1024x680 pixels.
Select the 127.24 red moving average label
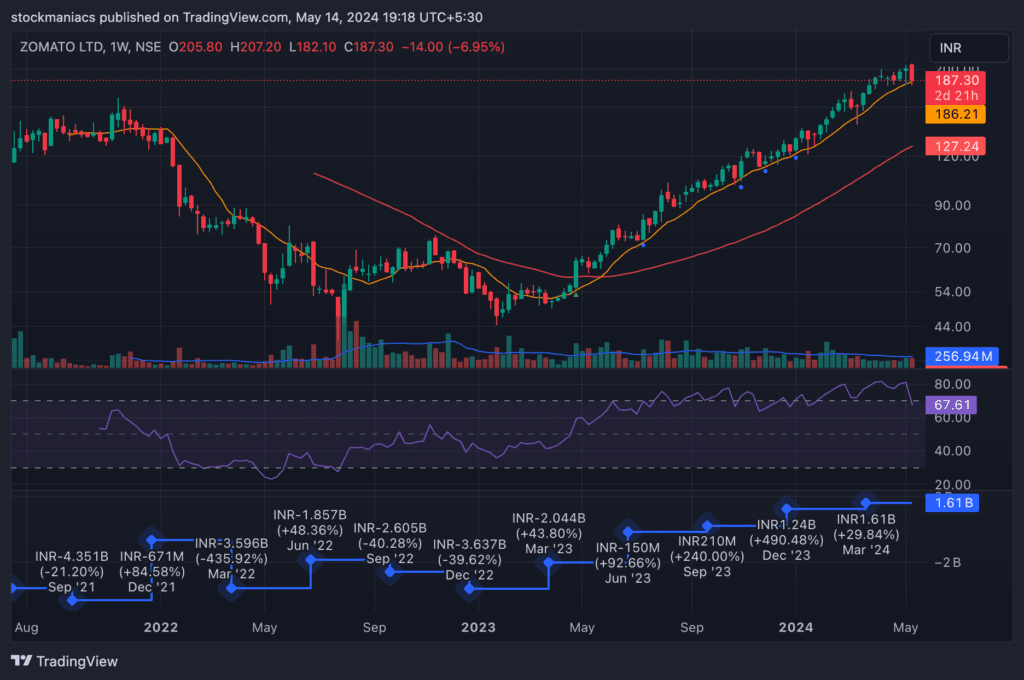click(955, 146)
